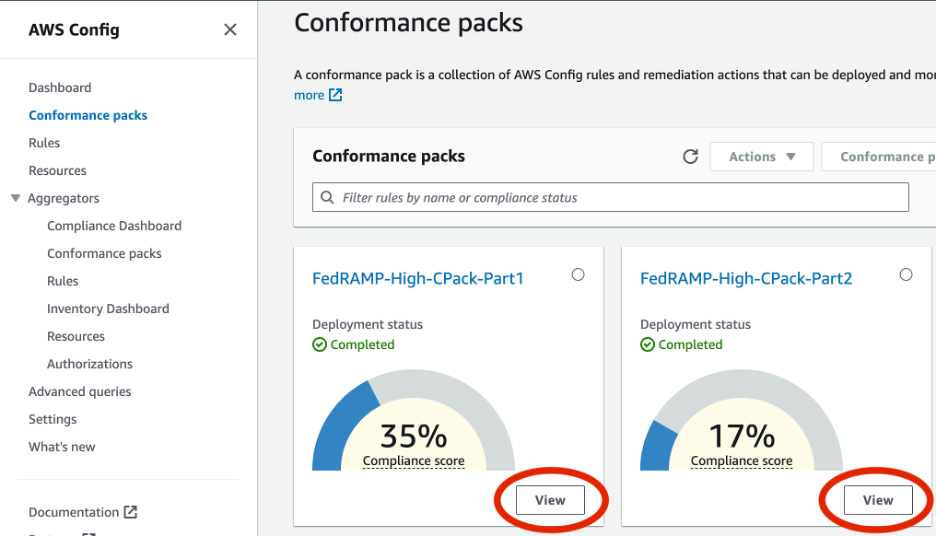Go to Dashboard in the sidebar
The height and width of the screenshot is (536, 936).
[60, 87]
